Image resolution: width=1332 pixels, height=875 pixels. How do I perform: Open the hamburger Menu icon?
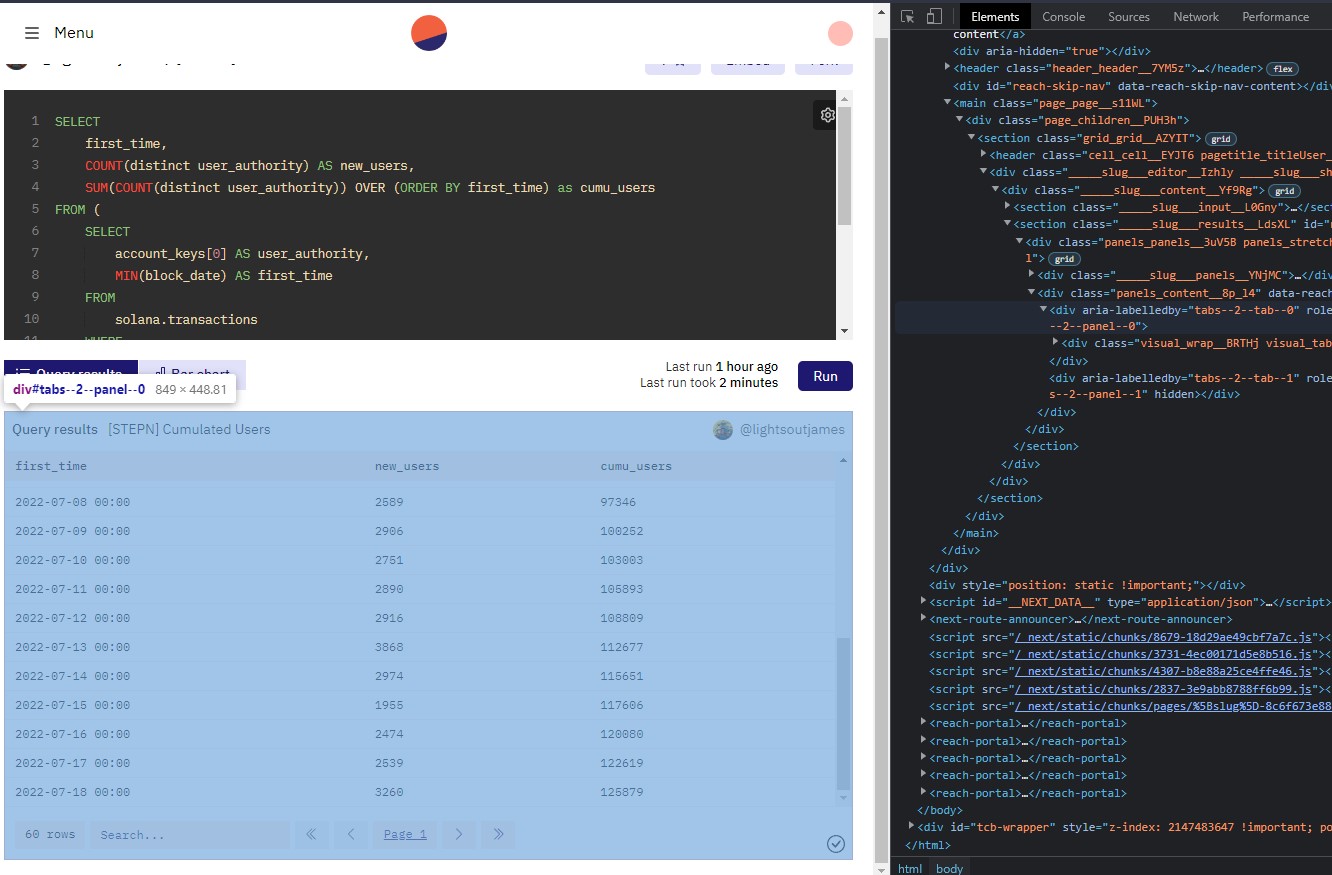tap(32, 33)
